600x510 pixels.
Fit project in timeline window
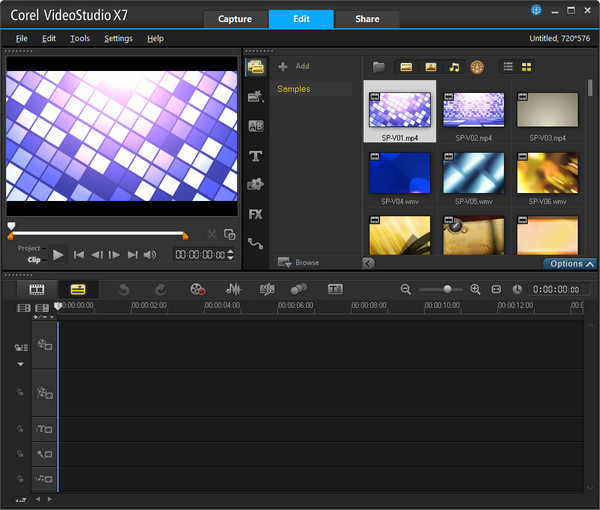coord(496,289)
